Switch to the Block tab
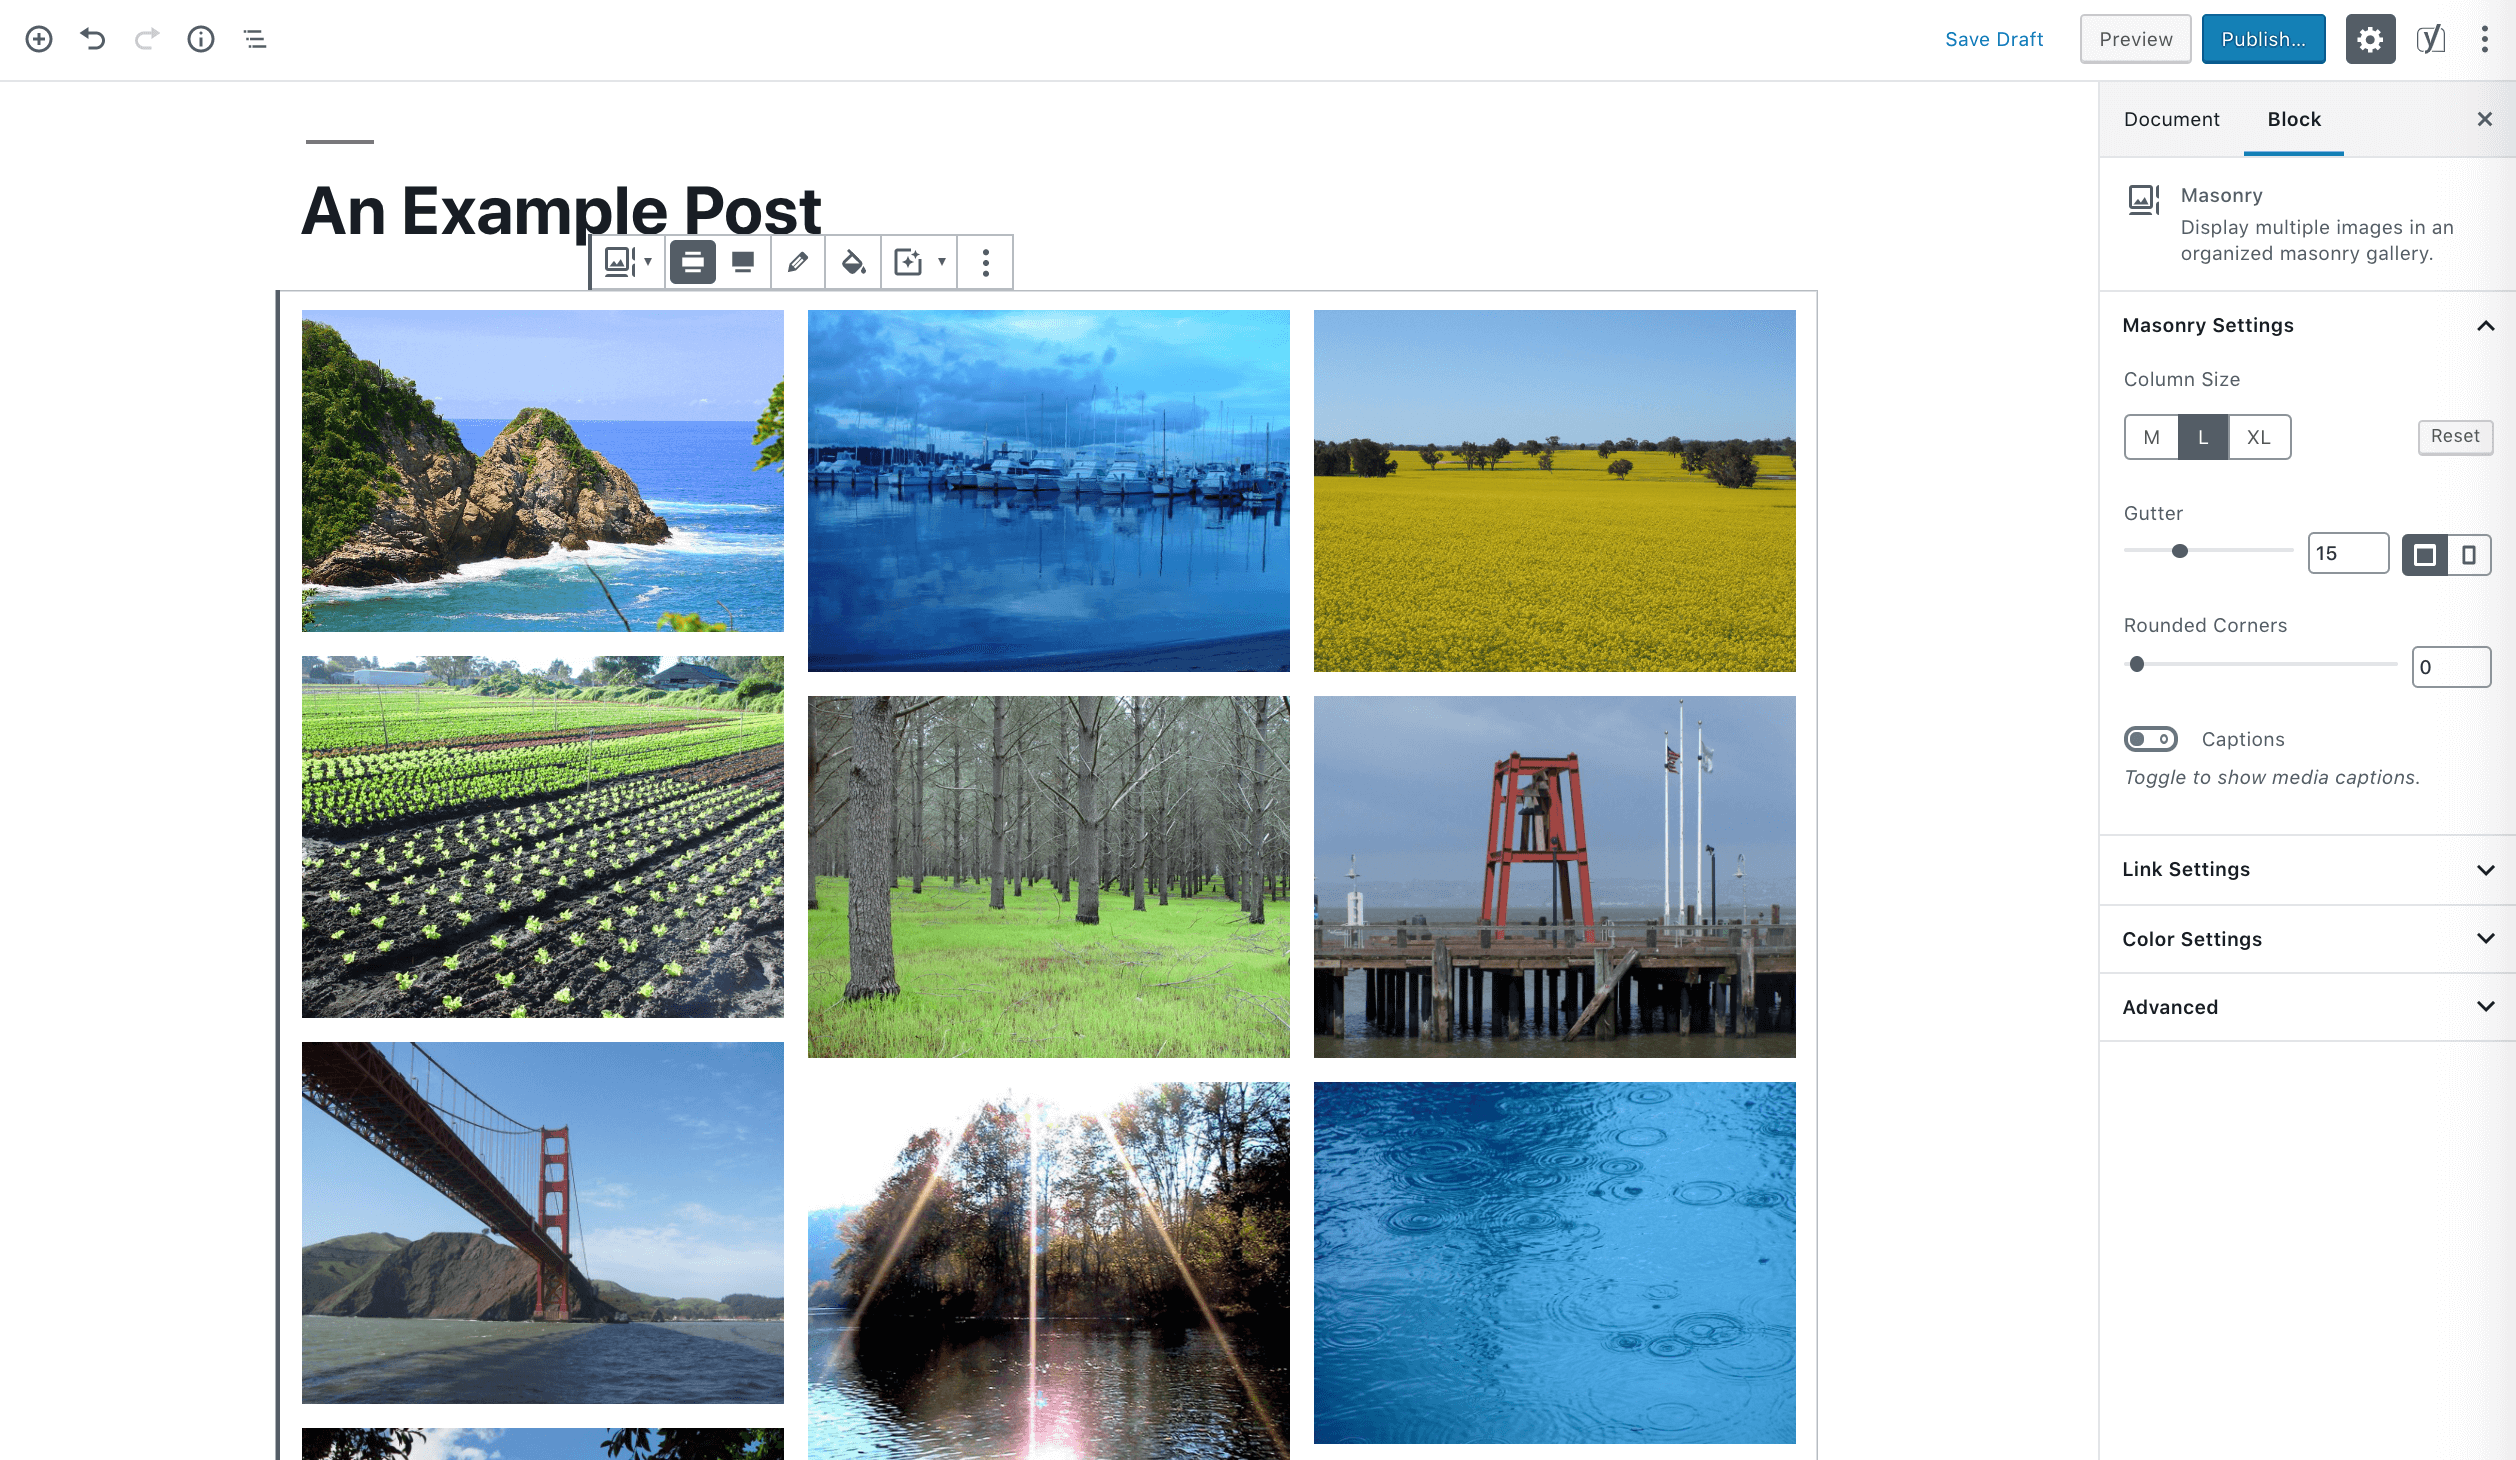Image resolution: width=2516 pixels, height=1460 pixels. (2293, 119)
